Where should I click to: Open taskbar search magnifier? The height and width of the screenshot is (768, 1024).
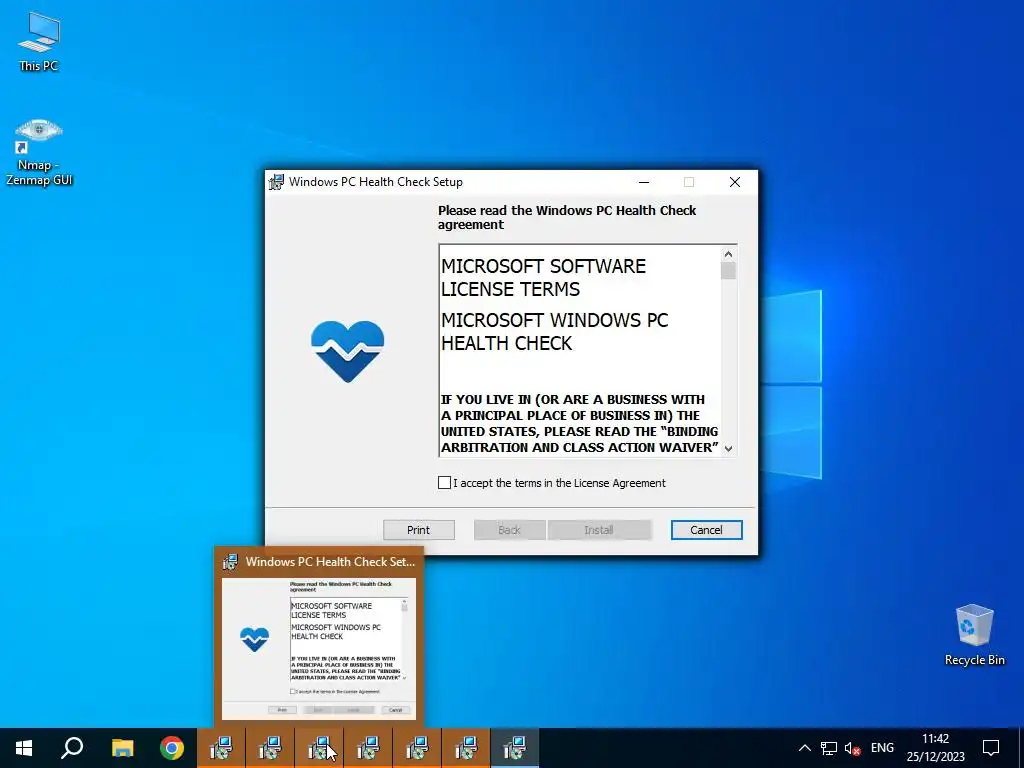pyautogui.click(x=72, y=748)
